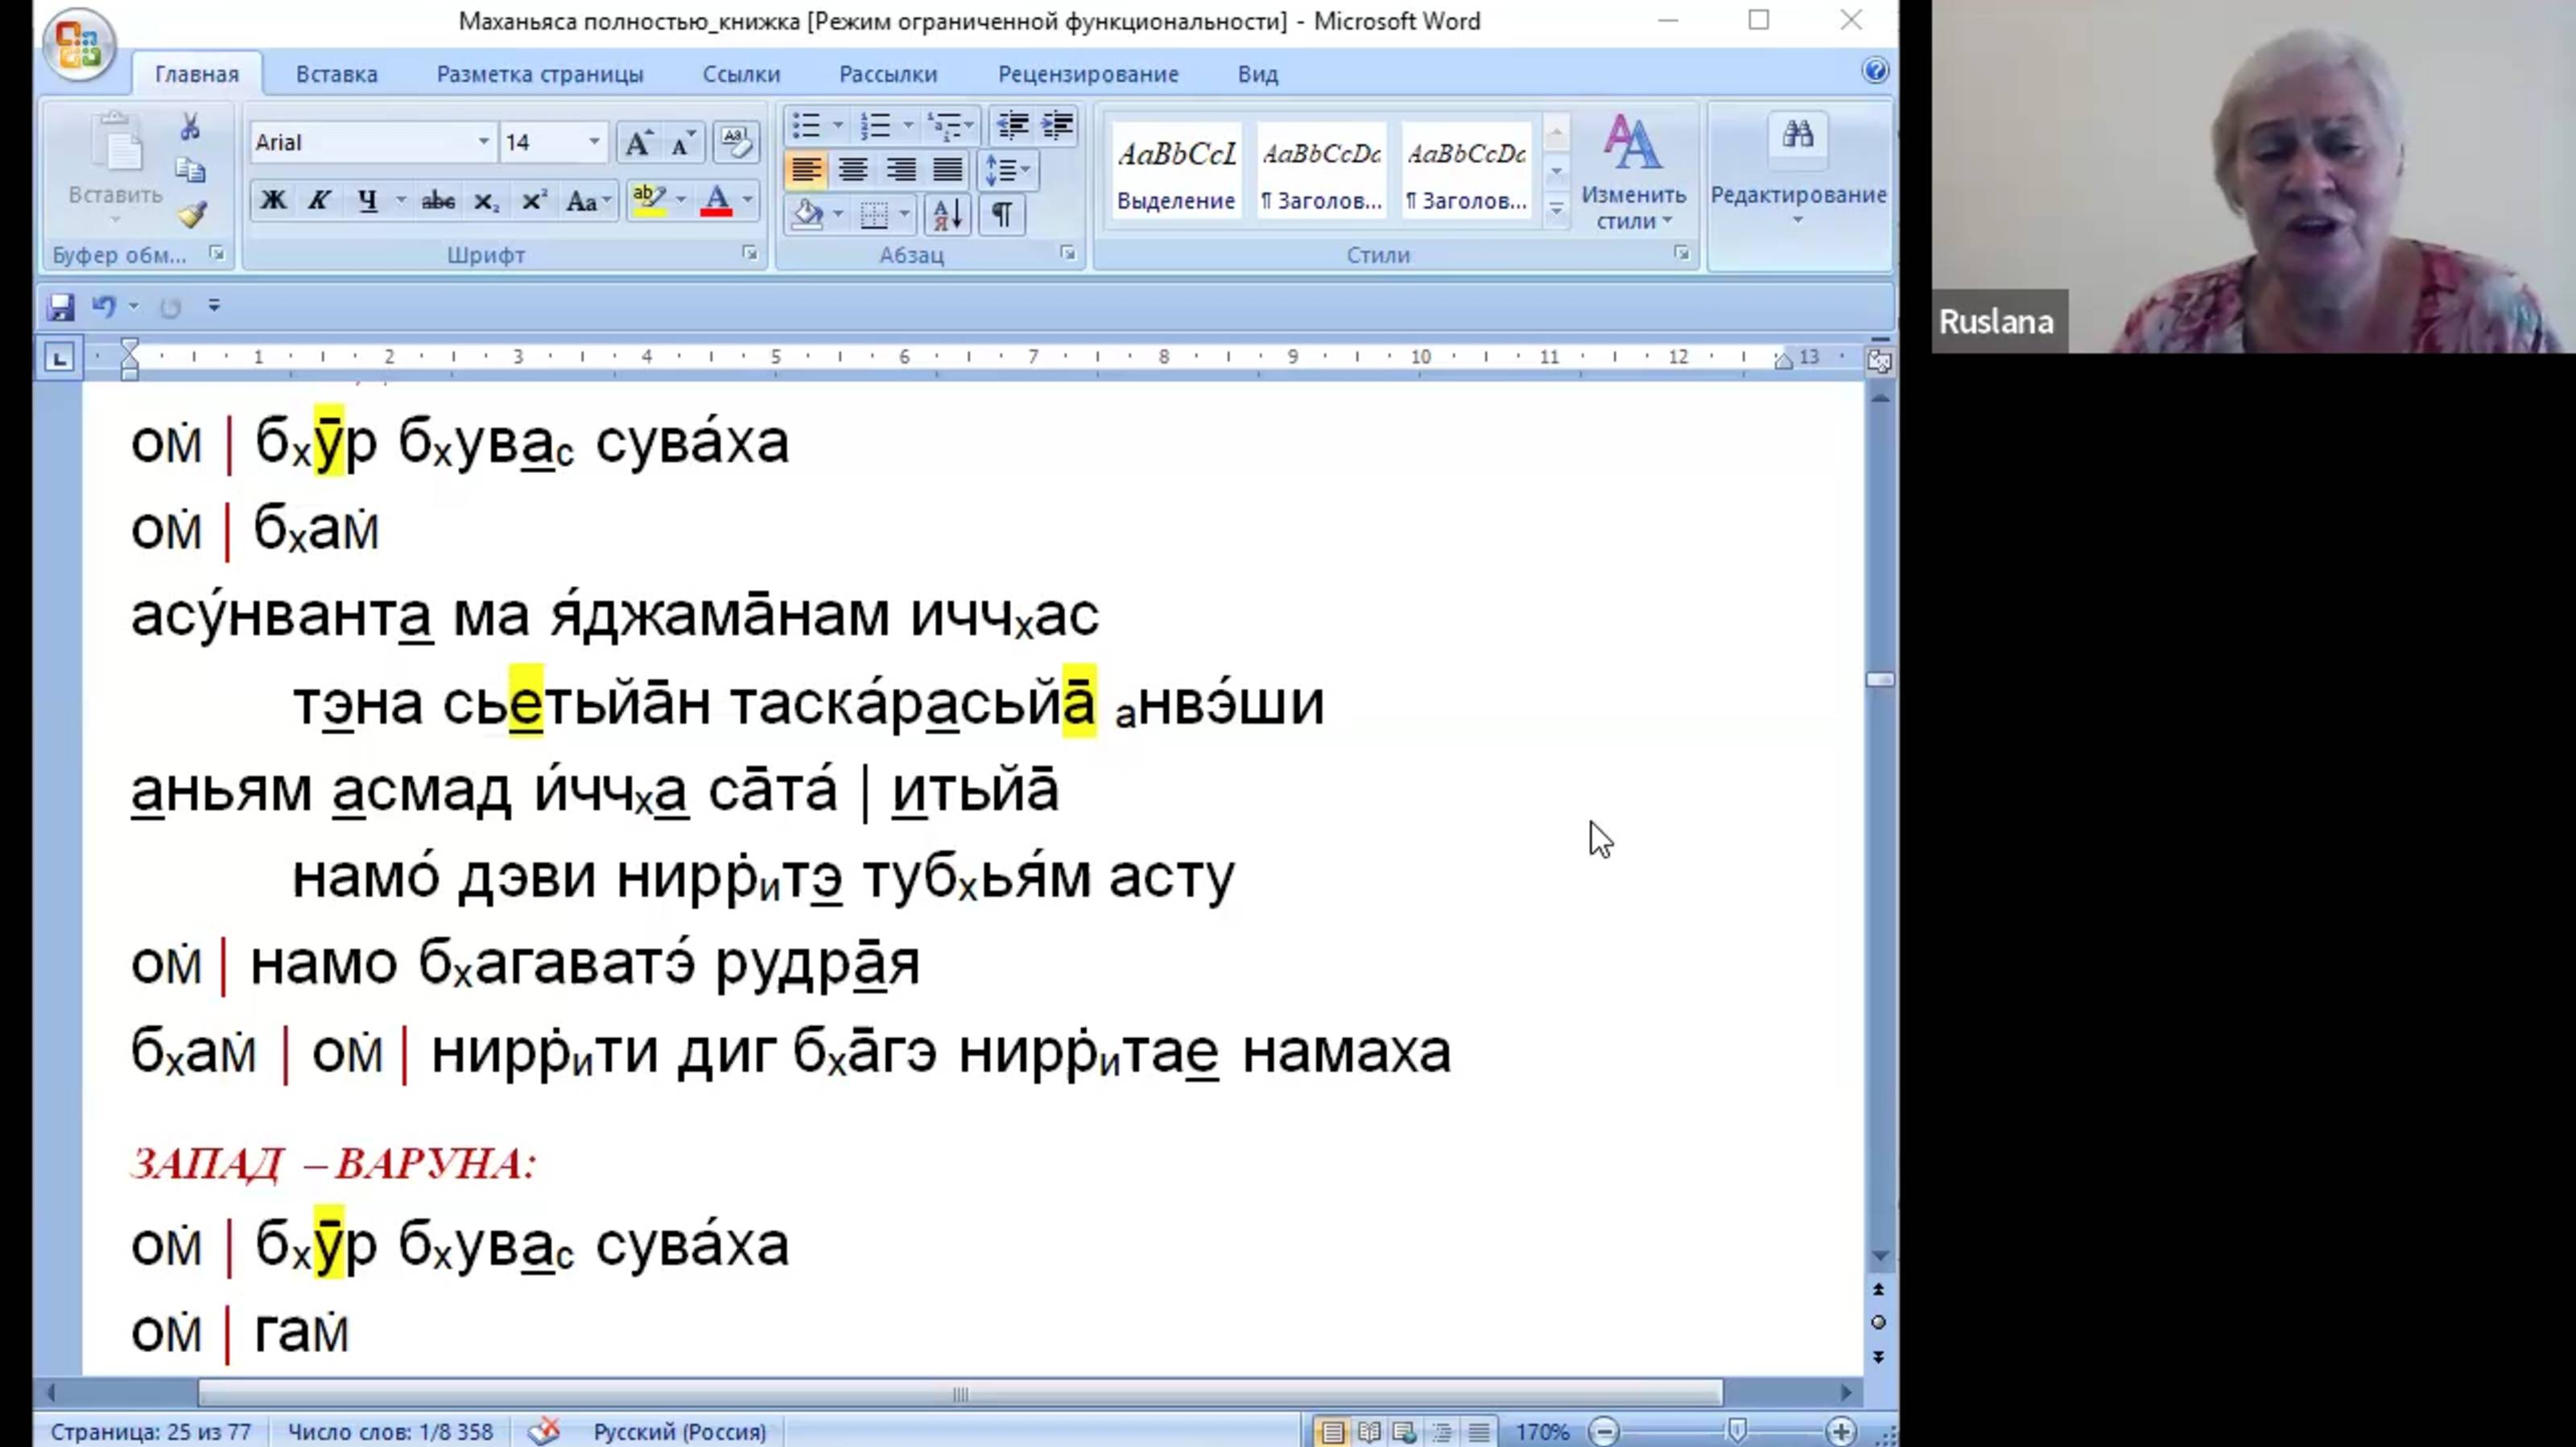Click the Sort A-Z icon
The width and height of the screenshot is (2576, 1447).
coord(946,214)
